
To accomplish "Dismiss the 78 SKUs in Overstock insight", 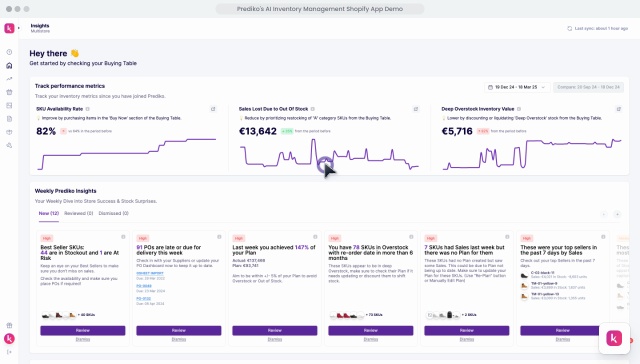I will tap(371, 340).
